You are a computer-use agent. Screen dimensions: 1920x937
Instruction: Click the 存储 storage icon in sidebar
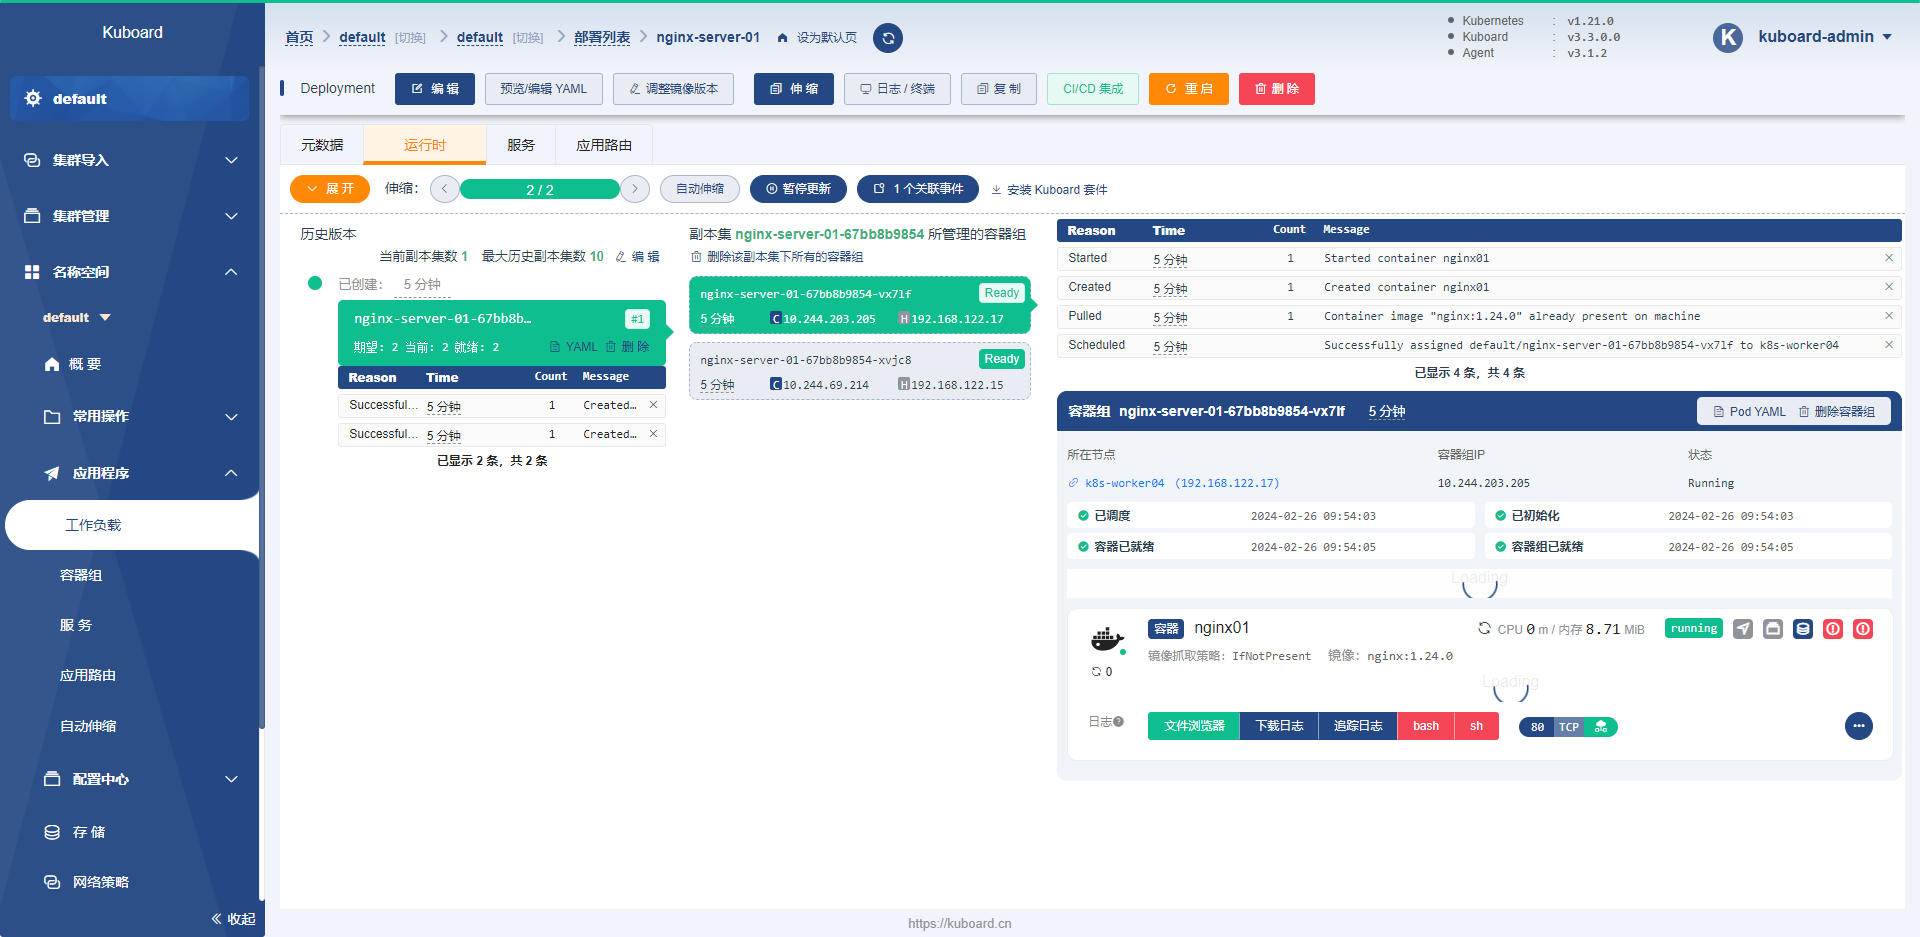(52, 832)
